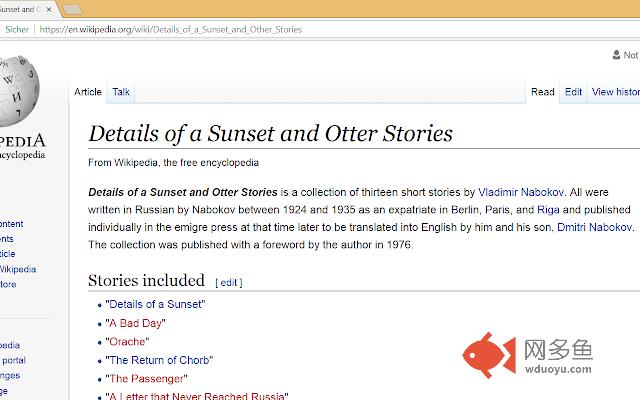Follow the Riga link

coord(548,210)
